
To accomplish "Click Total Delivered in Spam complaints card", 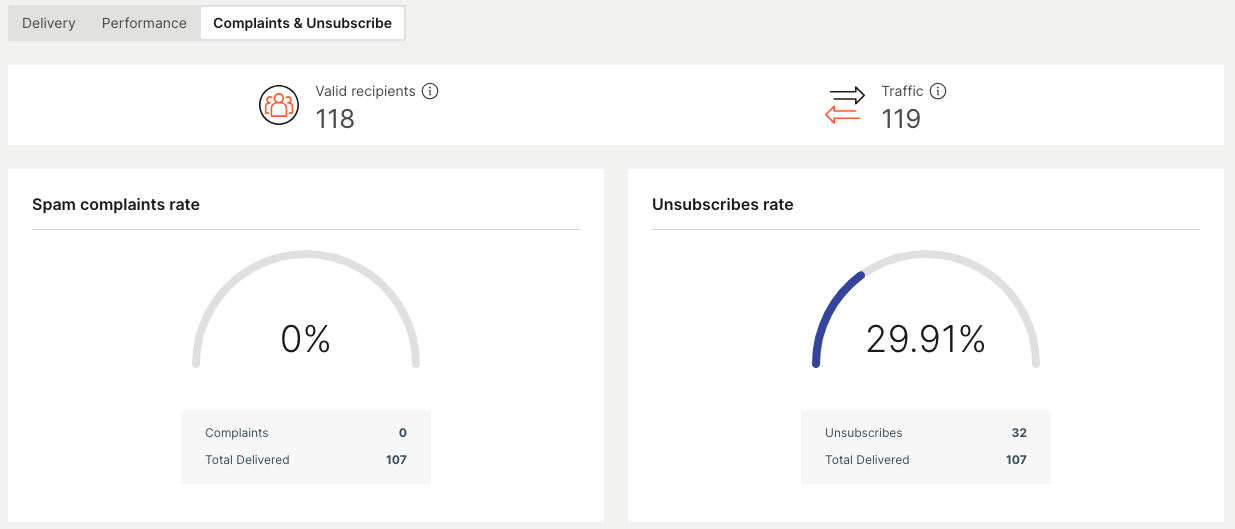I will coord(247,460).
